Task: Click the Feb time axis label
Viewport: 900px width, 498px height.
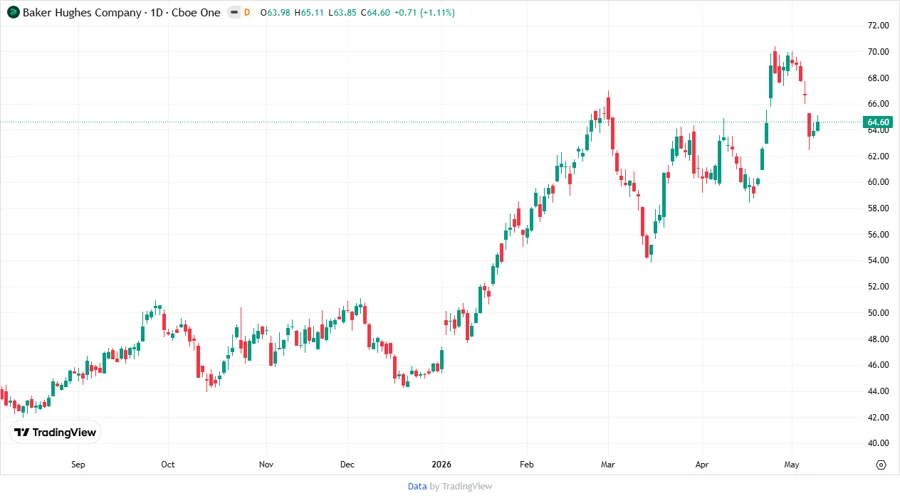Action: tap(526, 464)
